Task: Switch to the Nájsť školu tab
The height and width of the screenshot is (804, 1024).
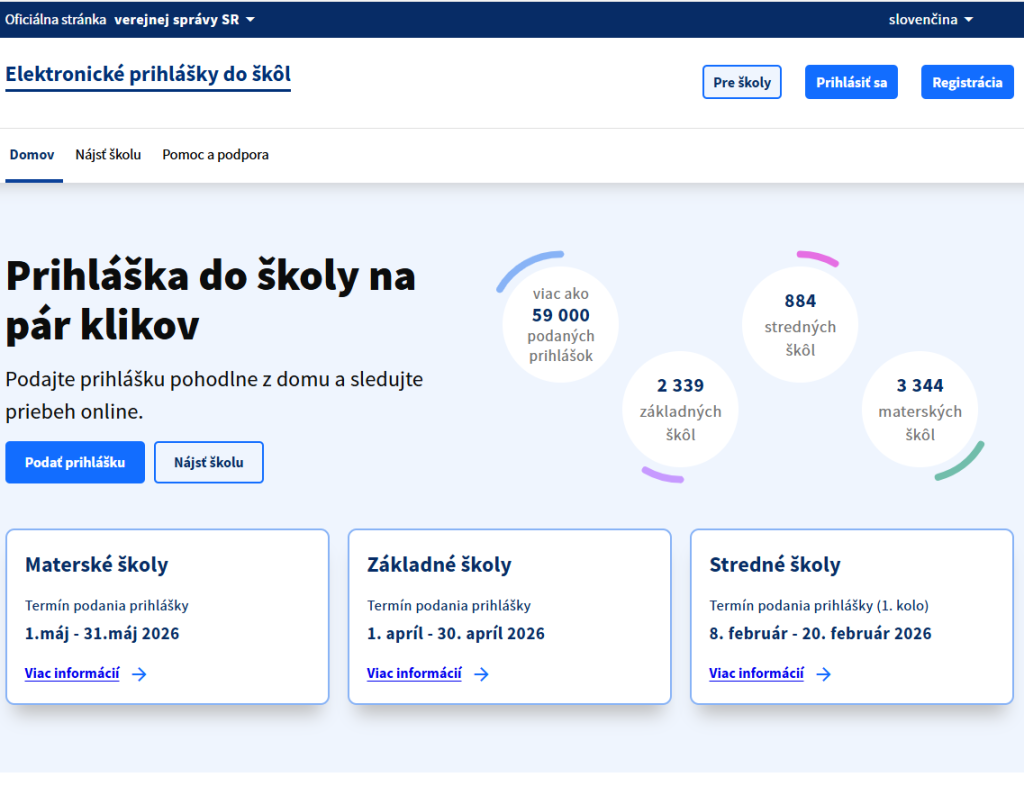Action: [x=108, y=155]
